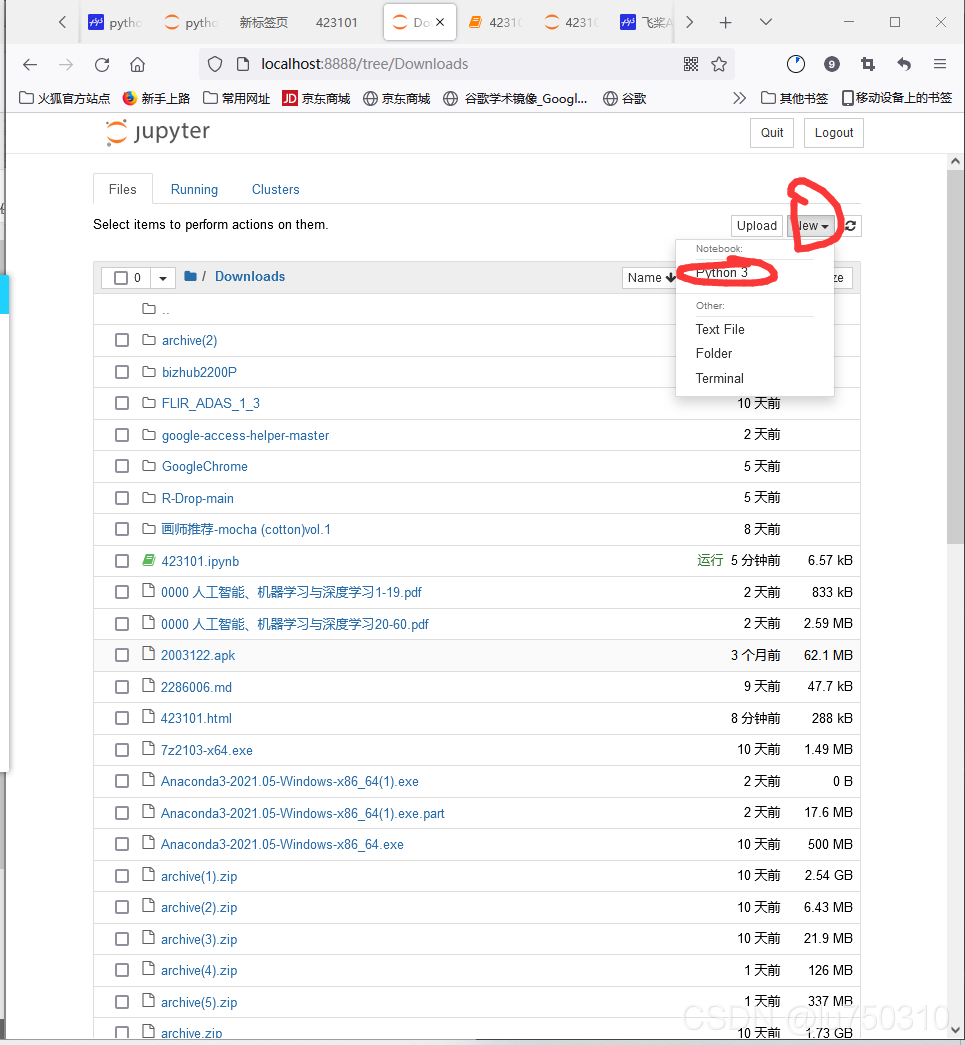
Task: Switch to the Running tab
Action: coord(194,189)
